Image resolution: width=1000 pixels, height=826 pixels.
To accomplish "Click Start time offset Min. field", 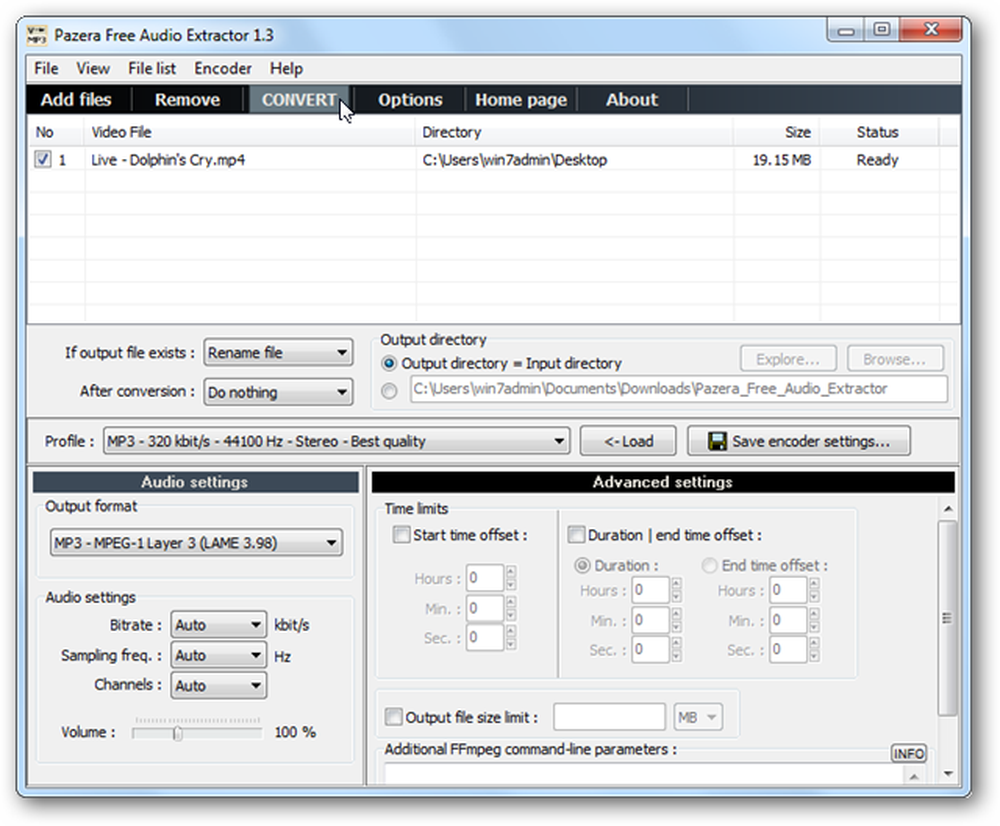I will [485, 608].
